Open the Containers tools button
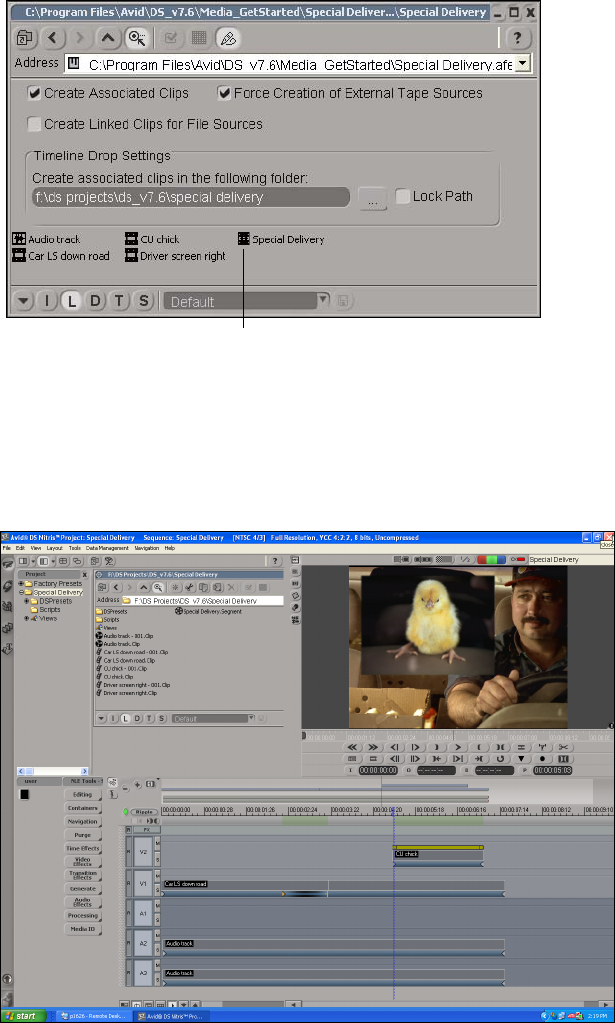The width and height of the screenshot is (615, 1023). (x=83, y=808)
